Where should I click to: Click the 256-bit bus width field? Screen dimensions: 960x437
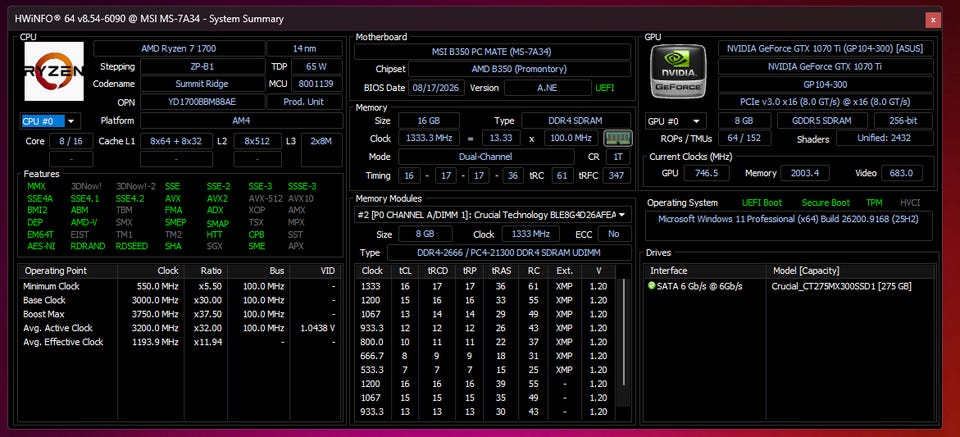904,121
